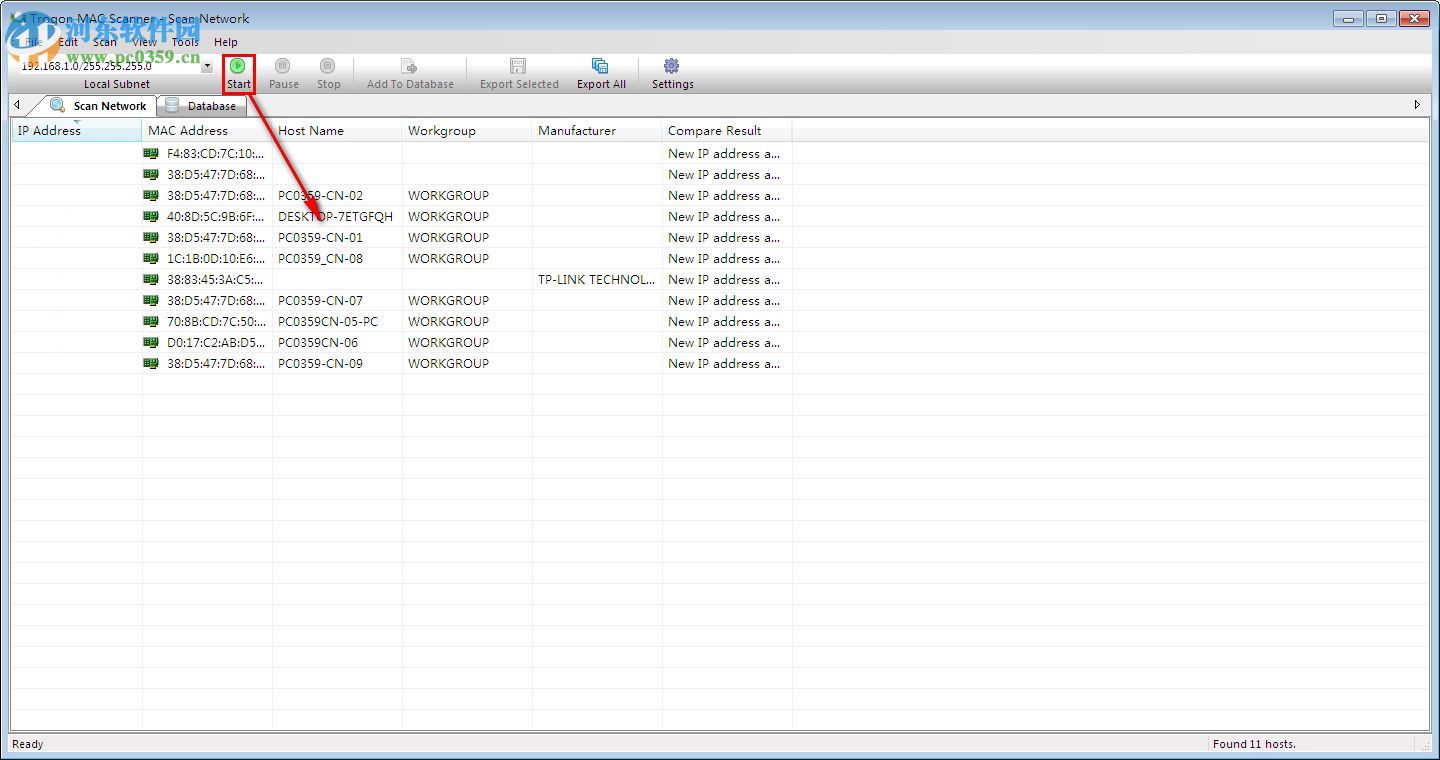
Task: Click the Ready status bar text
Action: tap(28, 744)
